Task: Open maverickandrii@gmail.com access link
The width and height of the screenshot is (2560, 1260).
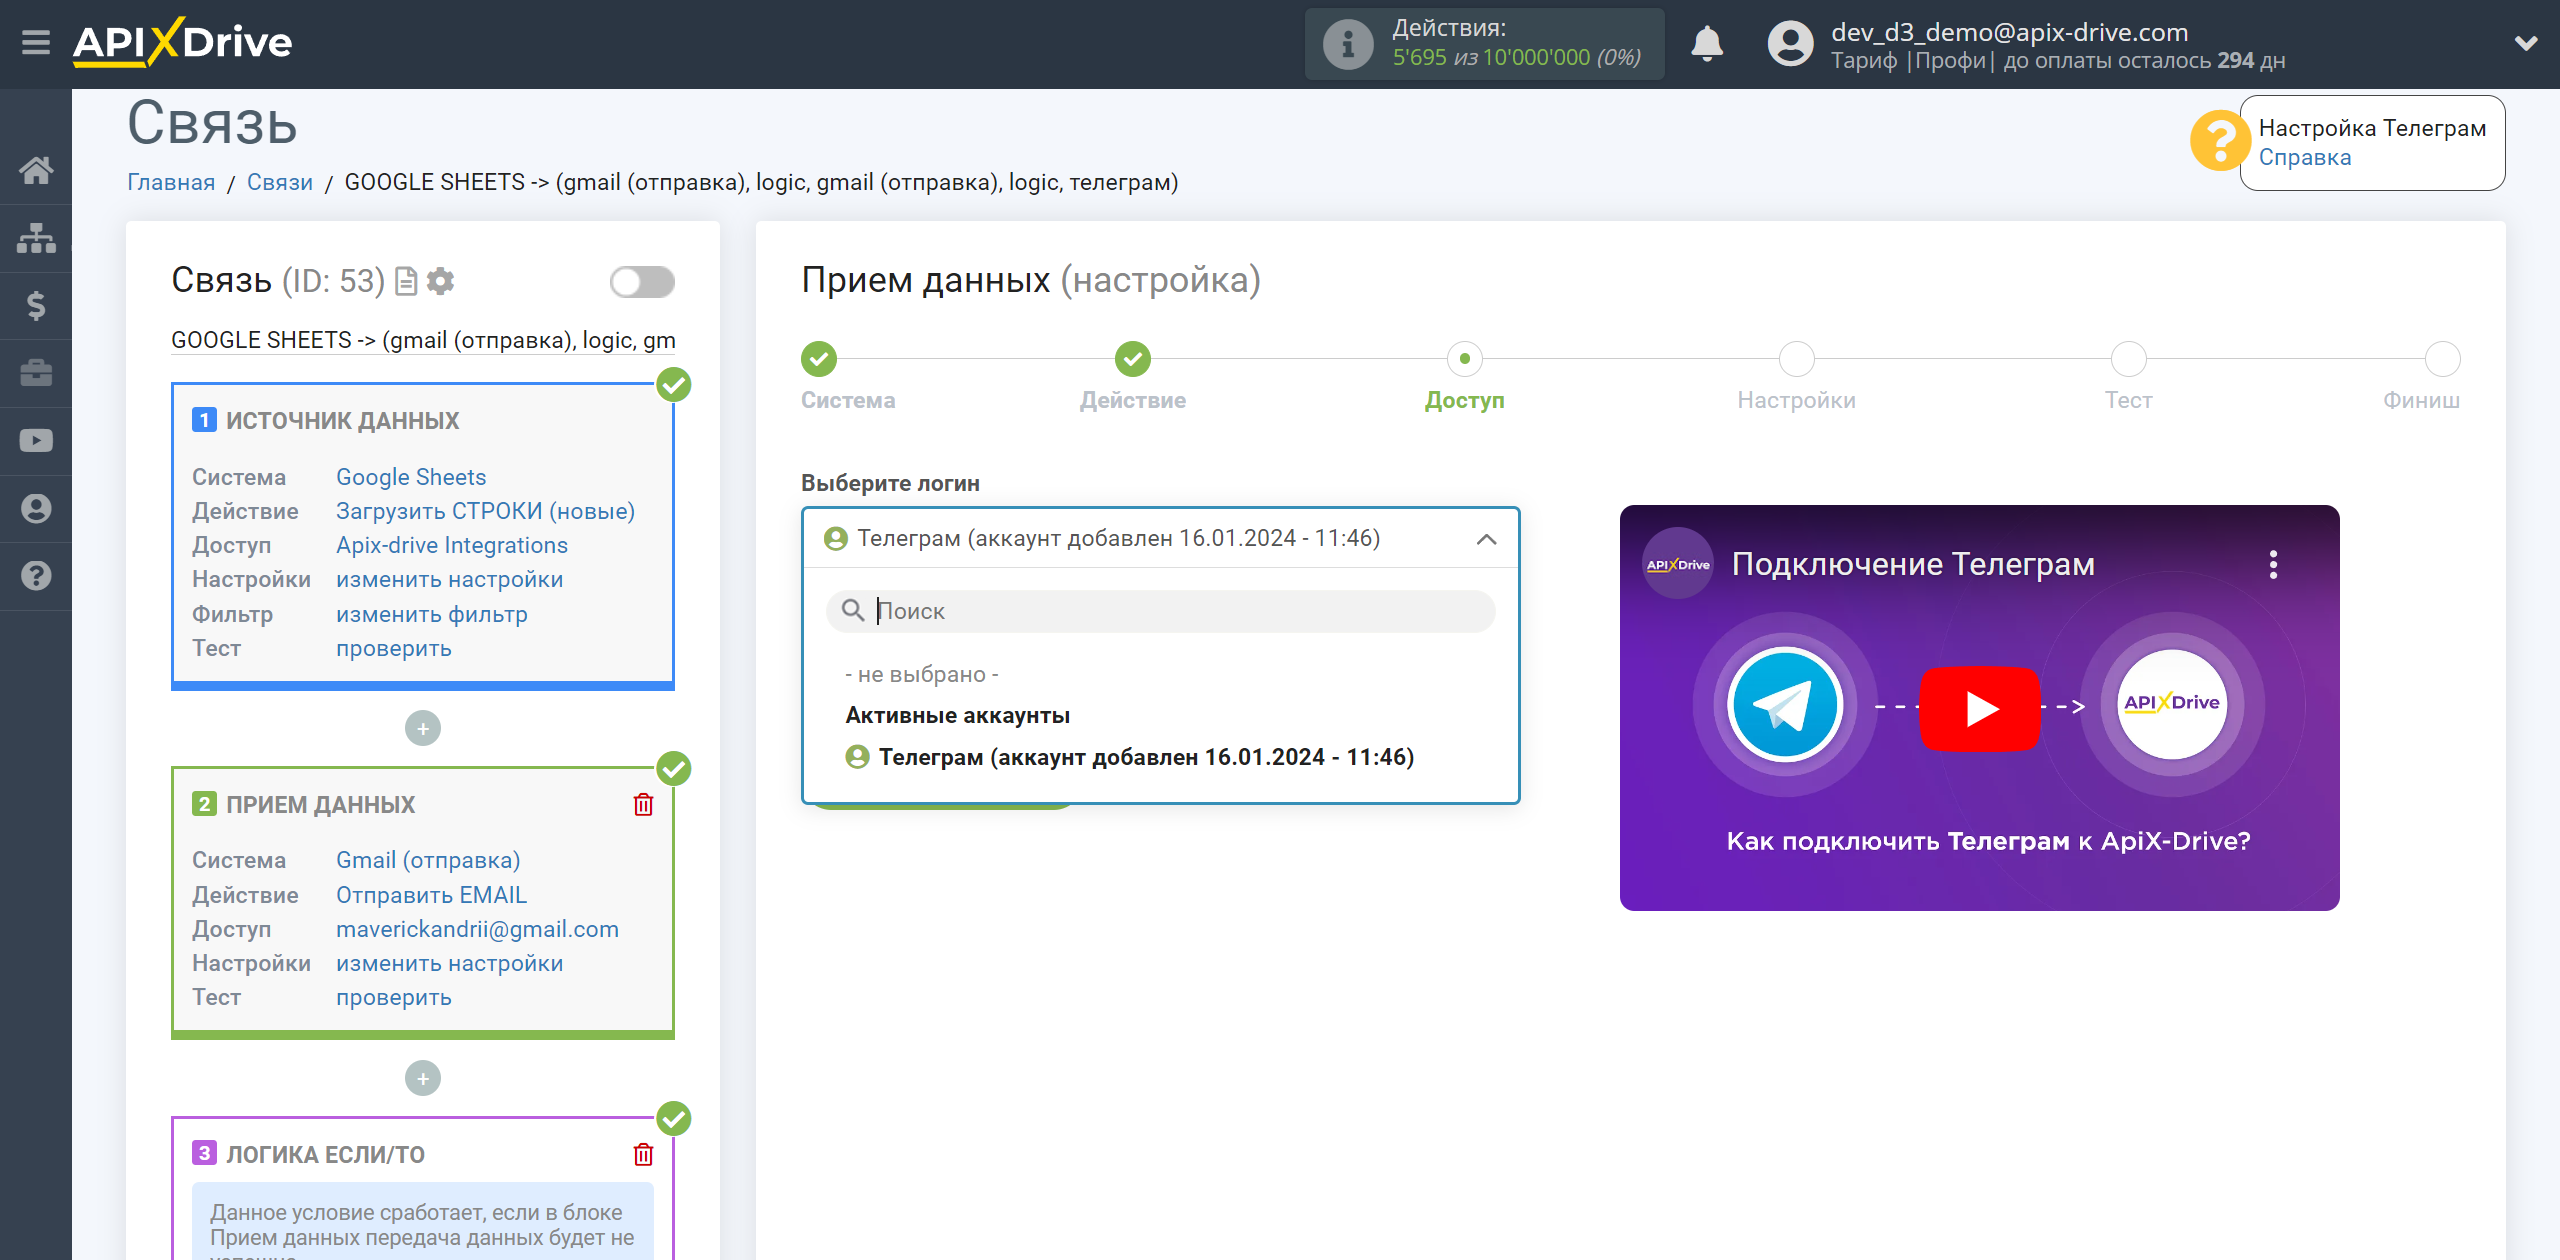Action: point(477,929)
